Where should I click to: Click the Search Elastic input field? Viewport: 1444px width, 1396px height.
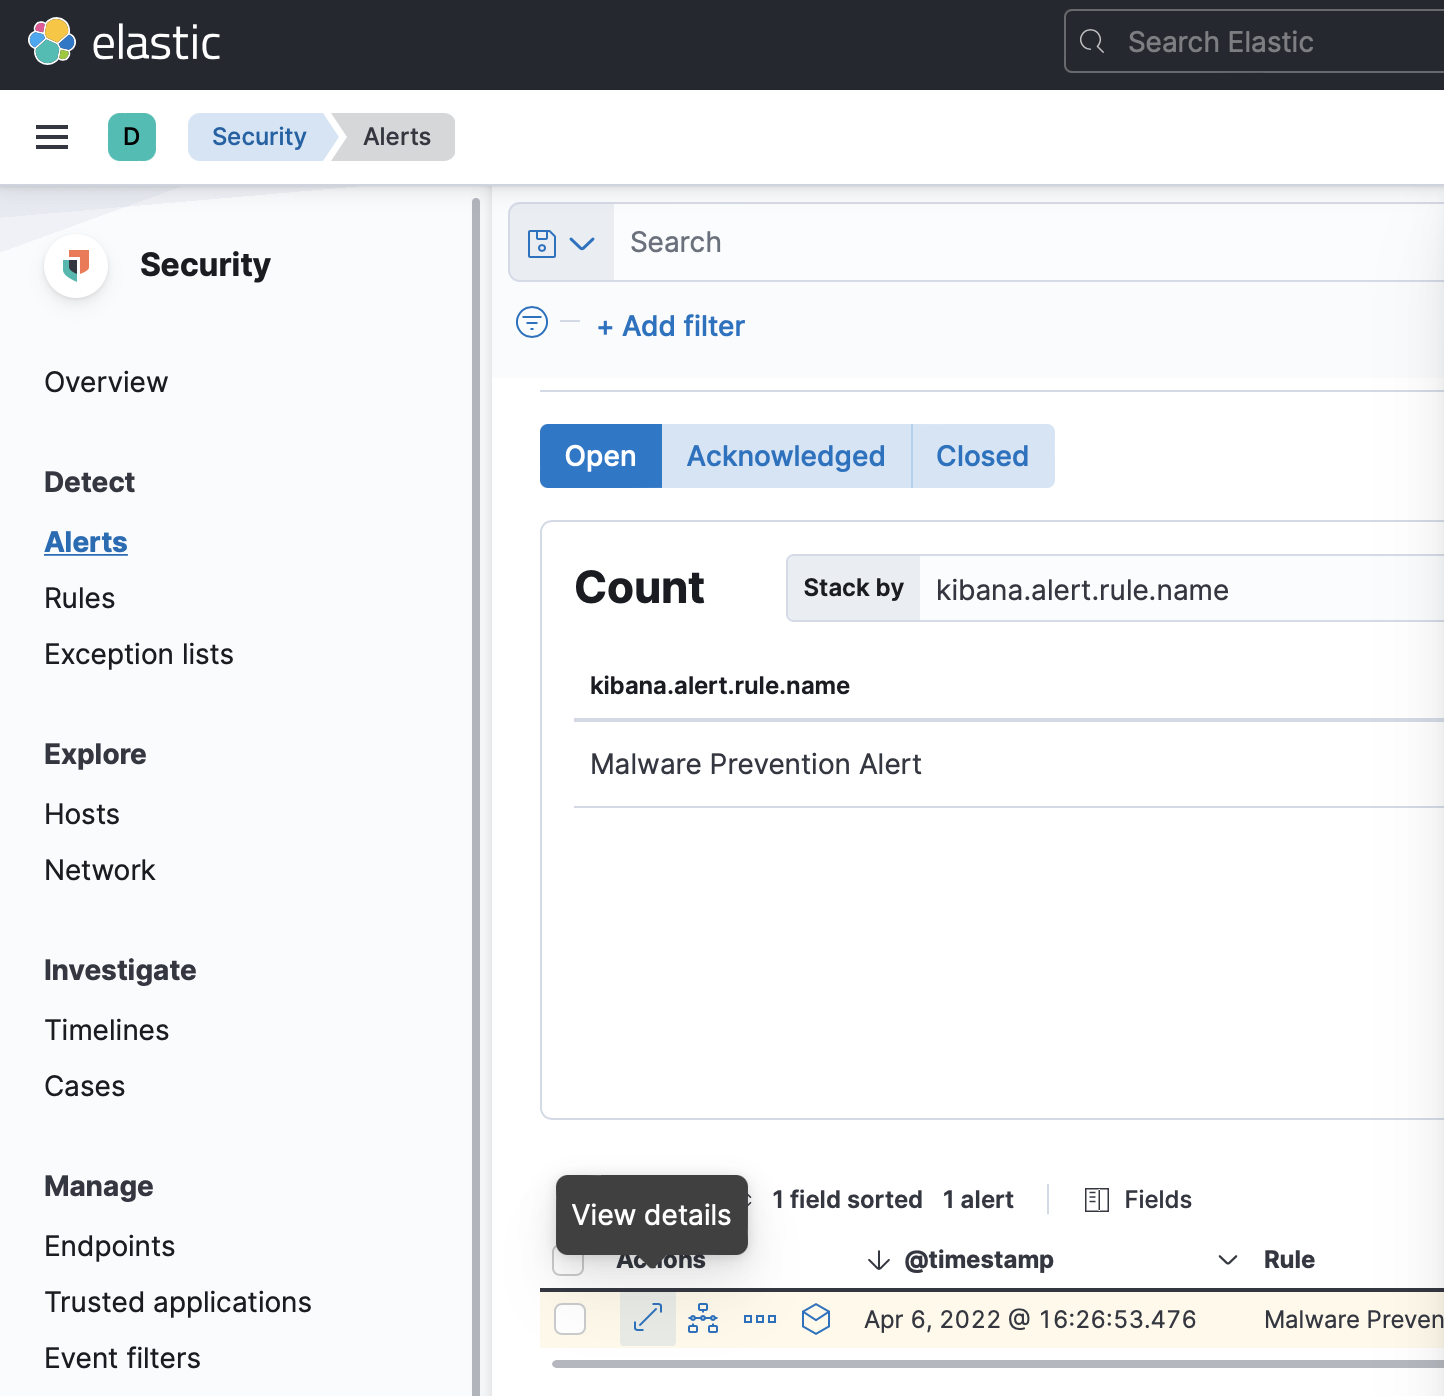coord(1270,42)
